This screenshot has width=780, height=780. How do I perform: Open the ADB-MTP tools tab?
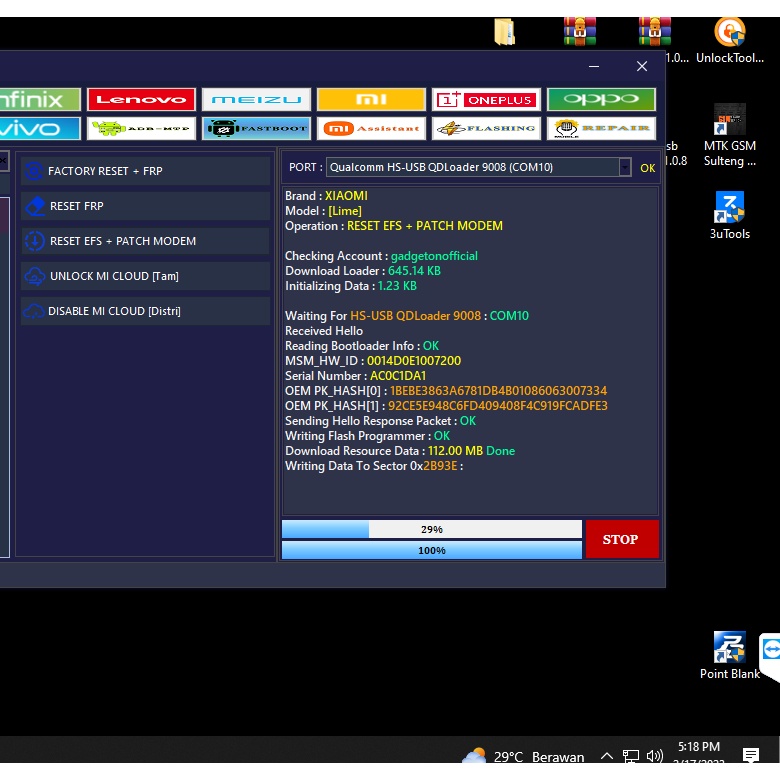click(x=141, y=128)
